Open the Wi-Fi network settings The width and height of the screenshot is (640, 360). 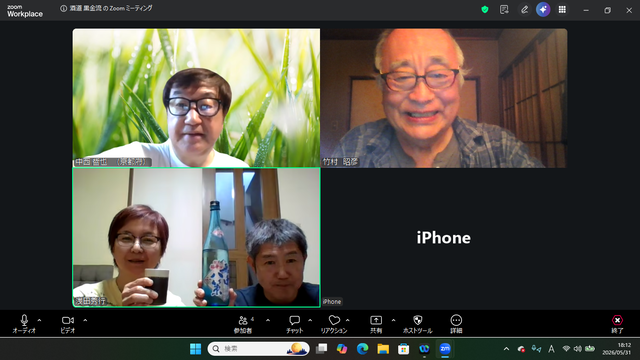tap(566, 349)
